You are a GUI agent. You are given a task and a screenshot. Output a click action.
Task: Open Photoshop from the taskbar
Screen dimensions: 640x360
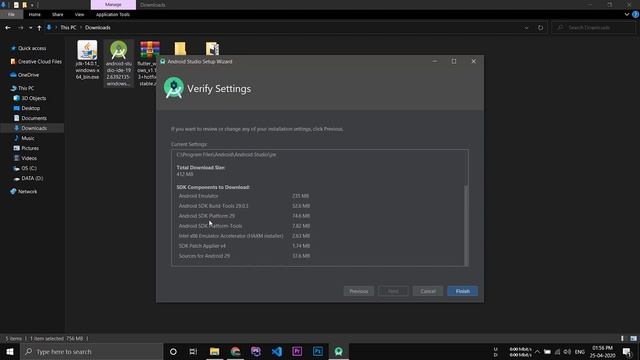(x=318, y=351)
